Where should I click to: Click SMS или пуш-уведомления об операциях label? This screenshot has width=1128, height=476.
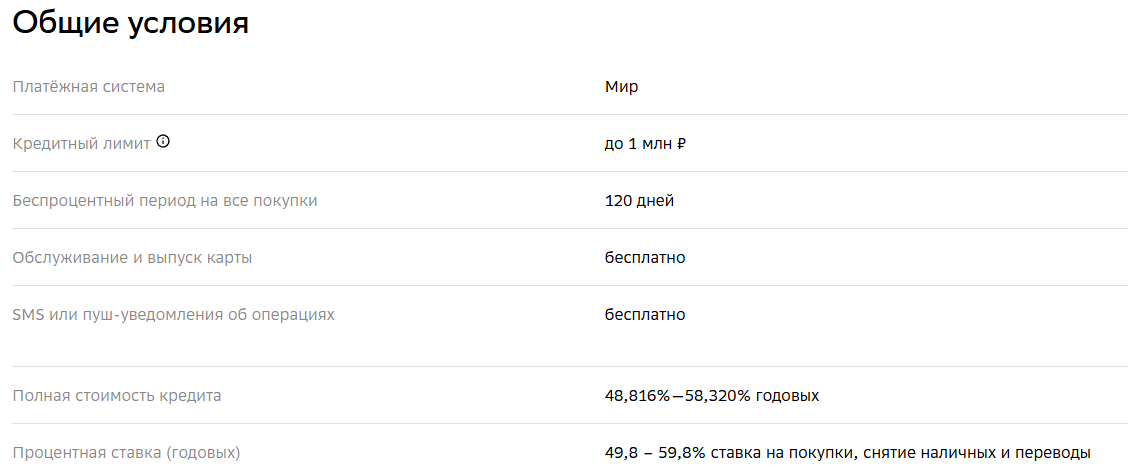point(173,315)
